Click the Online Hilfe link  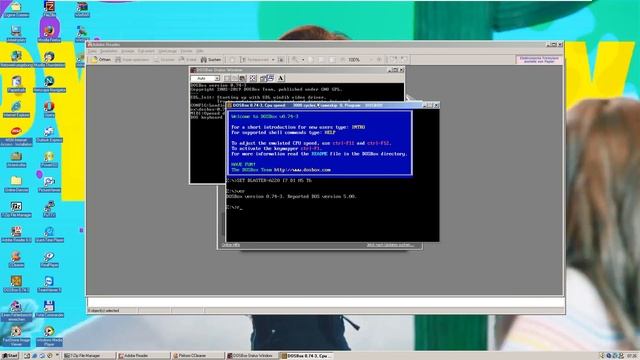pyautogui.click(x=231, y=245)
